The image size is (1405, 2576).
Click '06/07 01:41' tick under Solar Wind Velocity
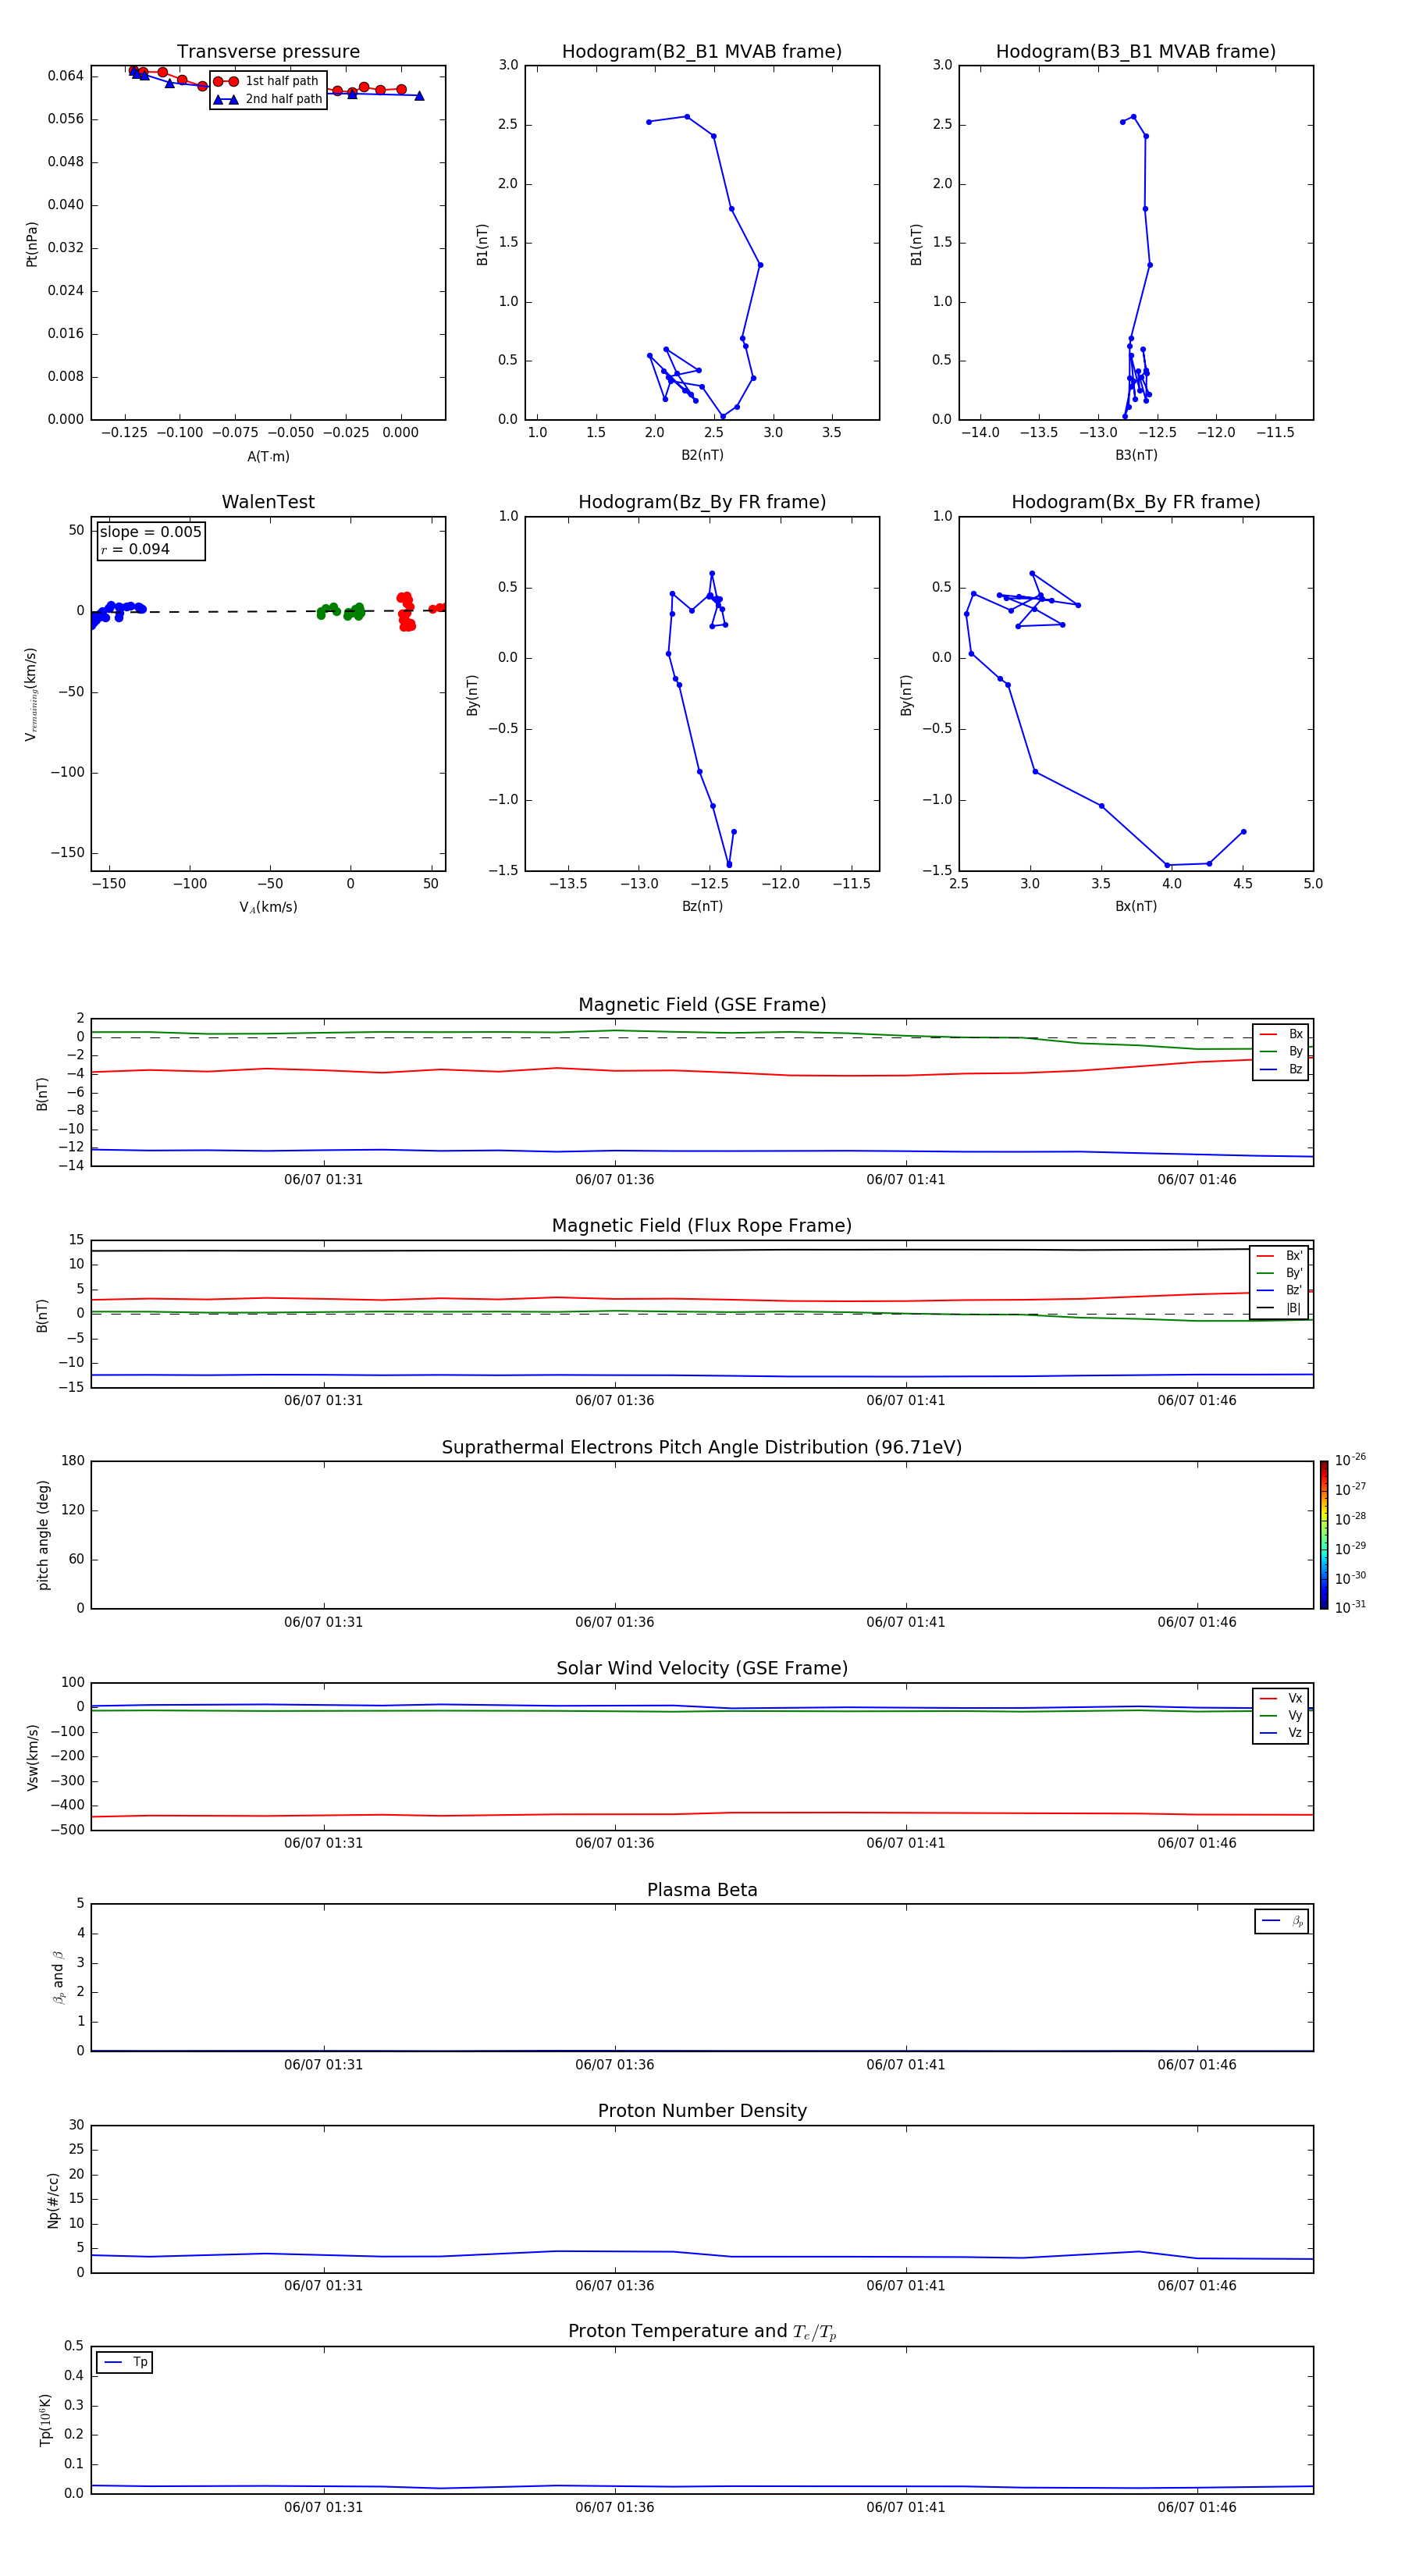coord(905,1844)
